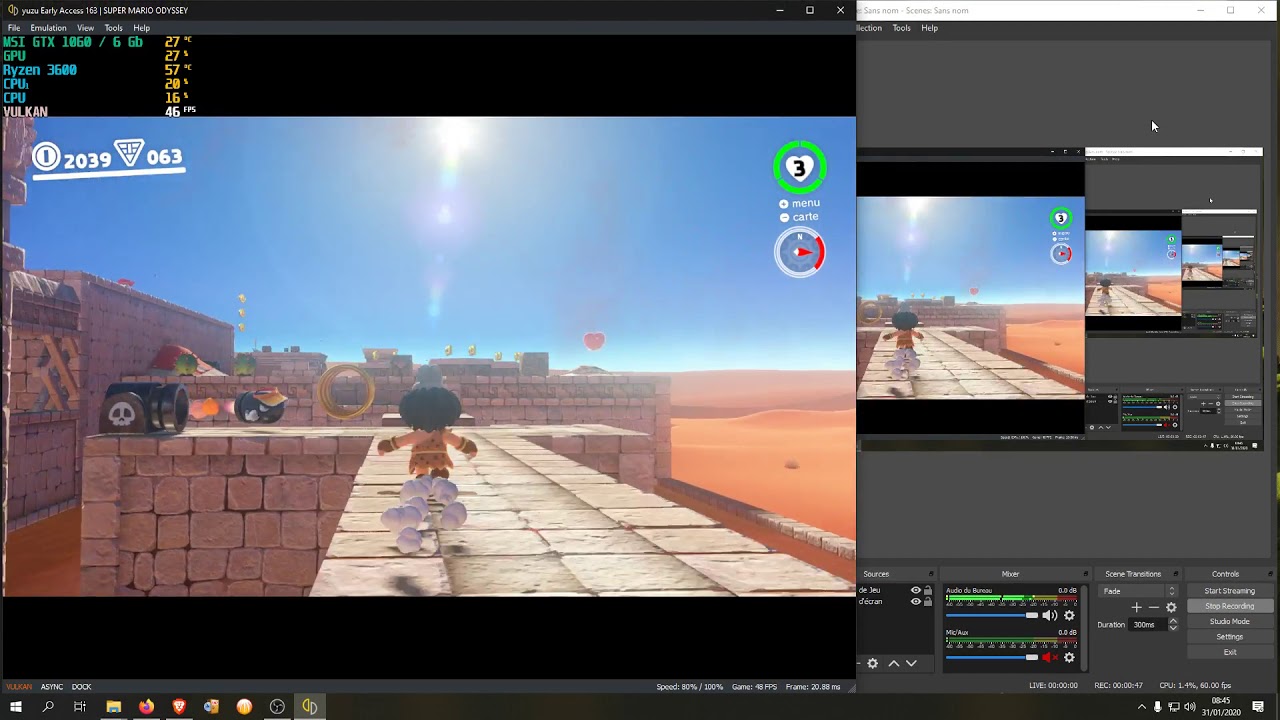Open Audio du Bureau settings gear
Screen dimensions: 1280x720
pos(1069,615)
